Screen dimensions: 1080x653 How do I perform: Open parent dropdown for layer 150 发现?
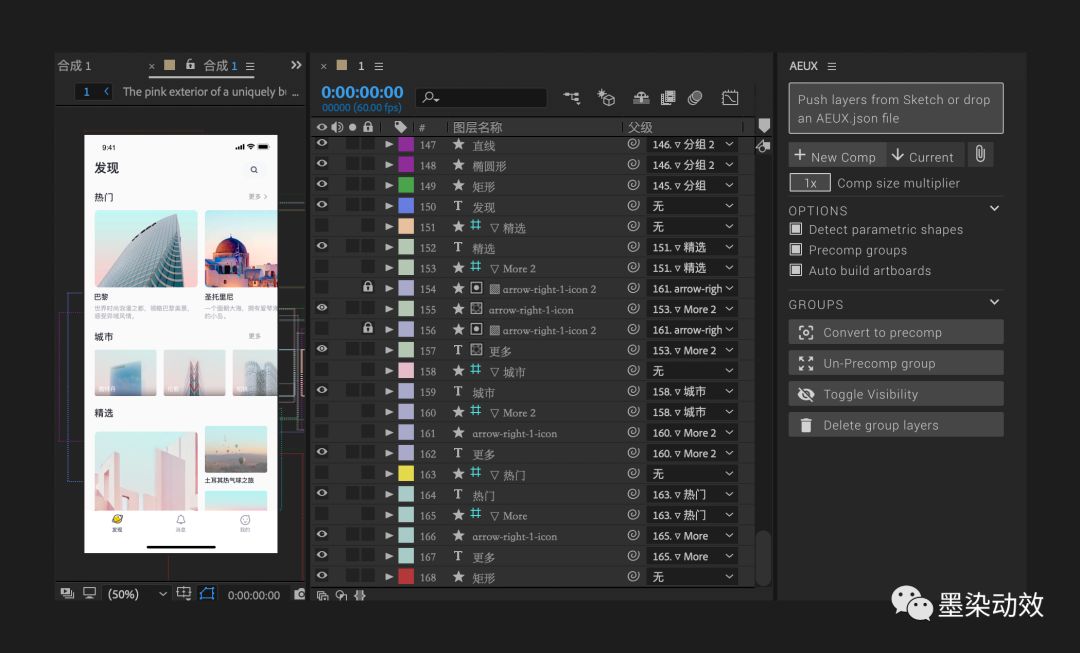pyautogui.click(x=692, y=206)
